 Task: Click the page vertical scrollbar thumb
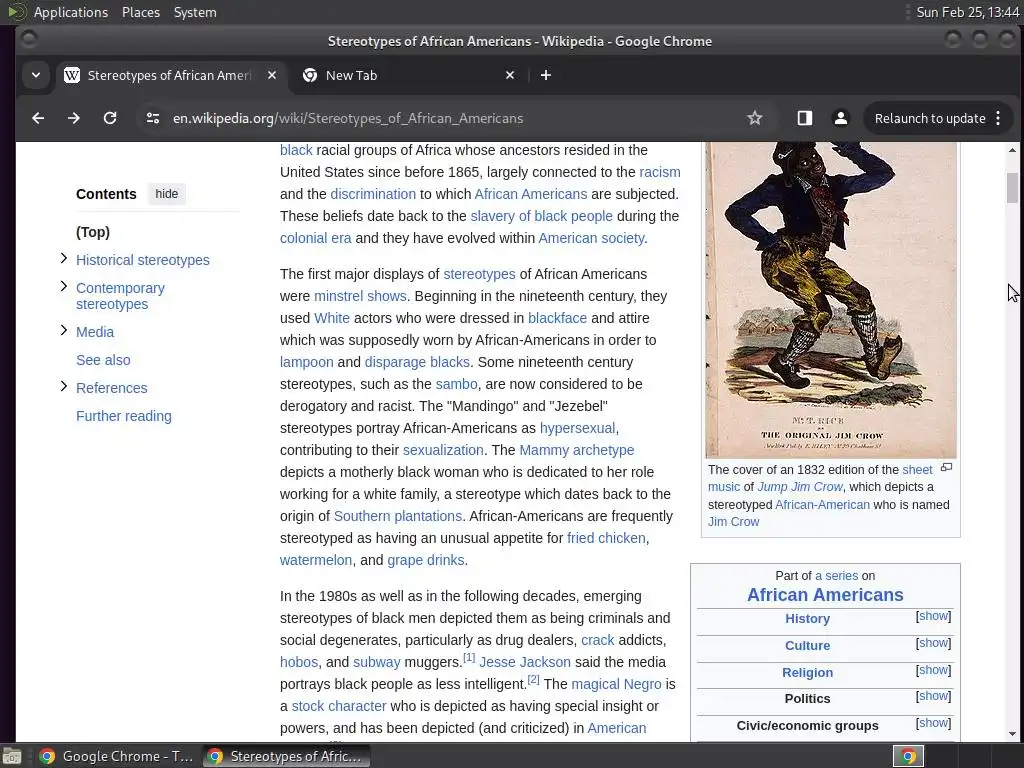click(1012, 188)
